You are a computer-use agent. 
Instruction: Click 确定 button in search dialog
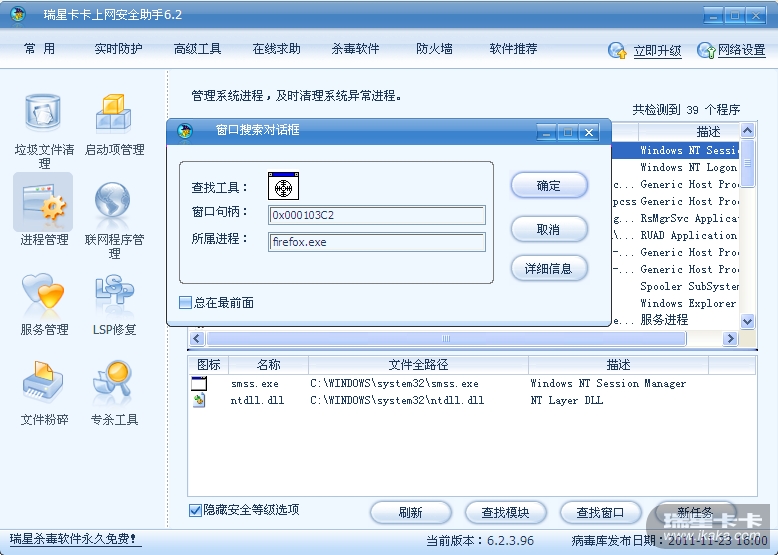click(549, 185)
